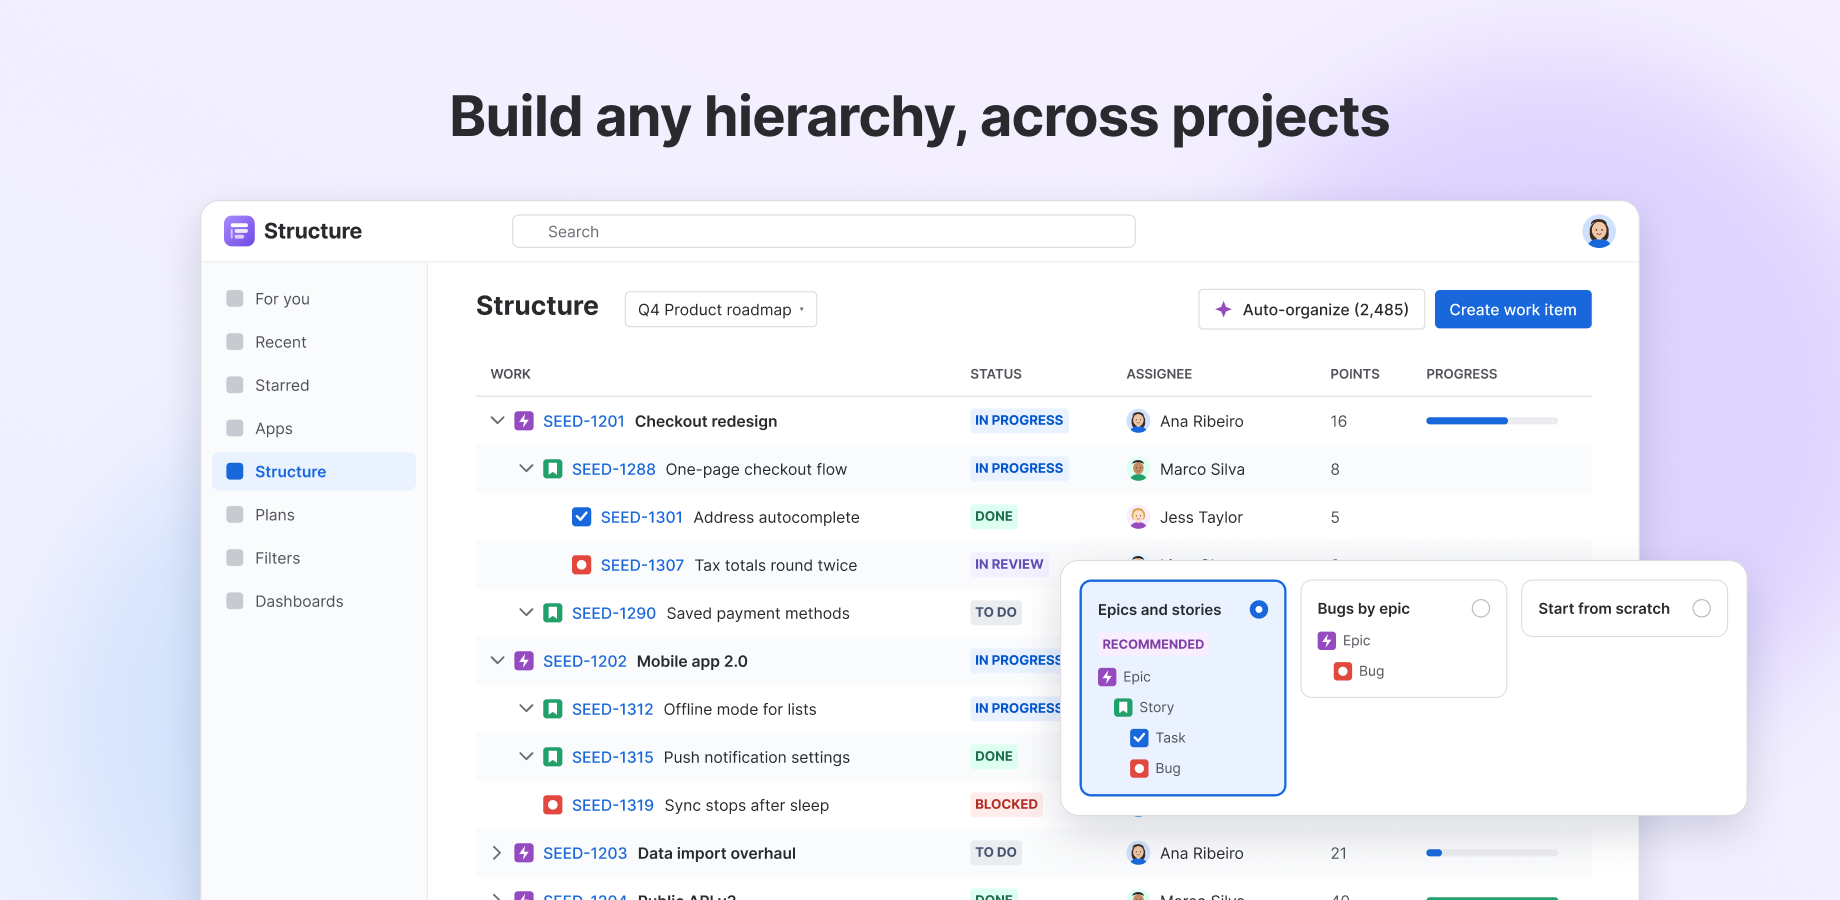1840x900 pixels.
Task: Click the epic icon beside SEED-1202
Action: click(x=524, y=661)
